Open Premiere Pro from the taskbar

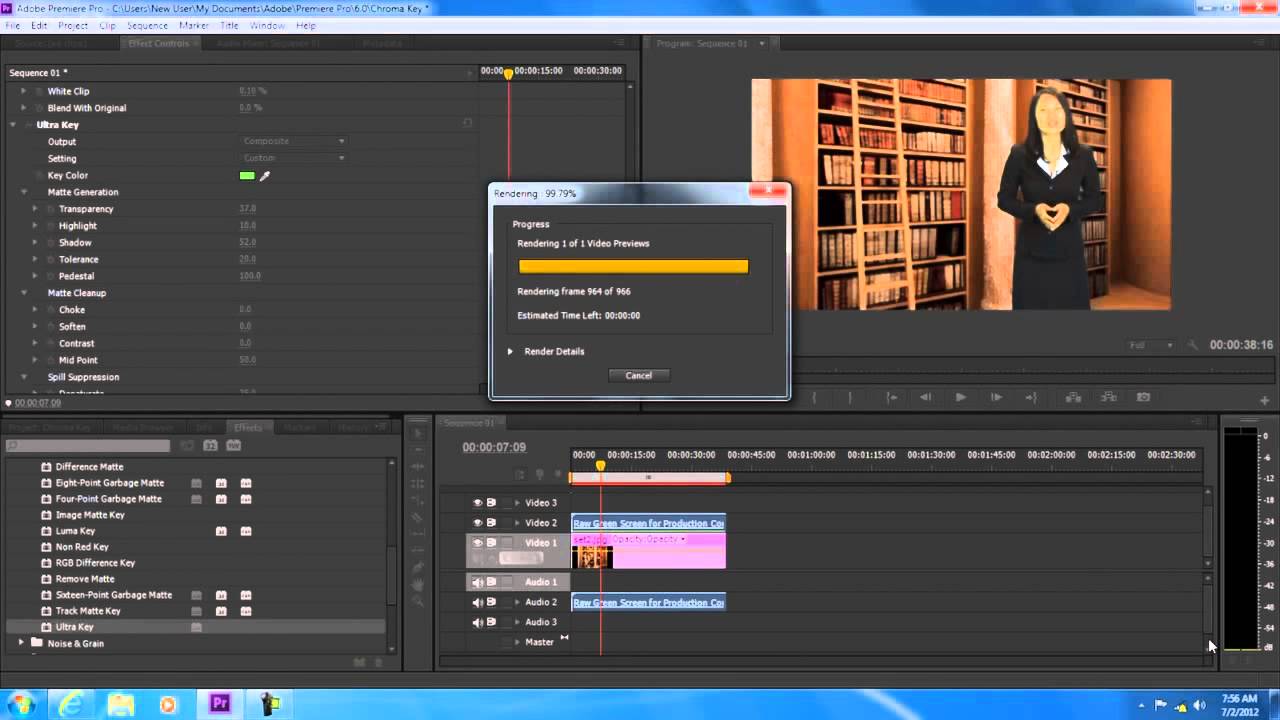click(220, 704)
